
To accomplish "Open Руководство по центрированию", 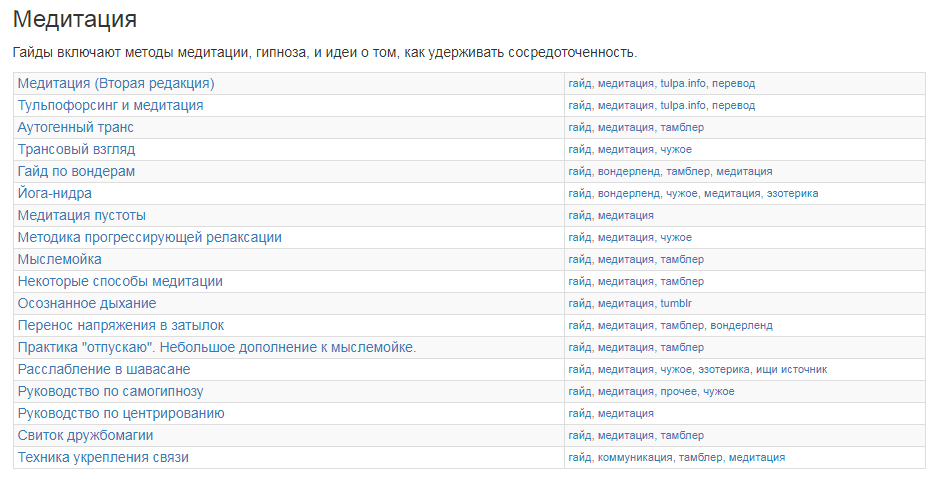I will pyautogui.click(x=121, y=414).
